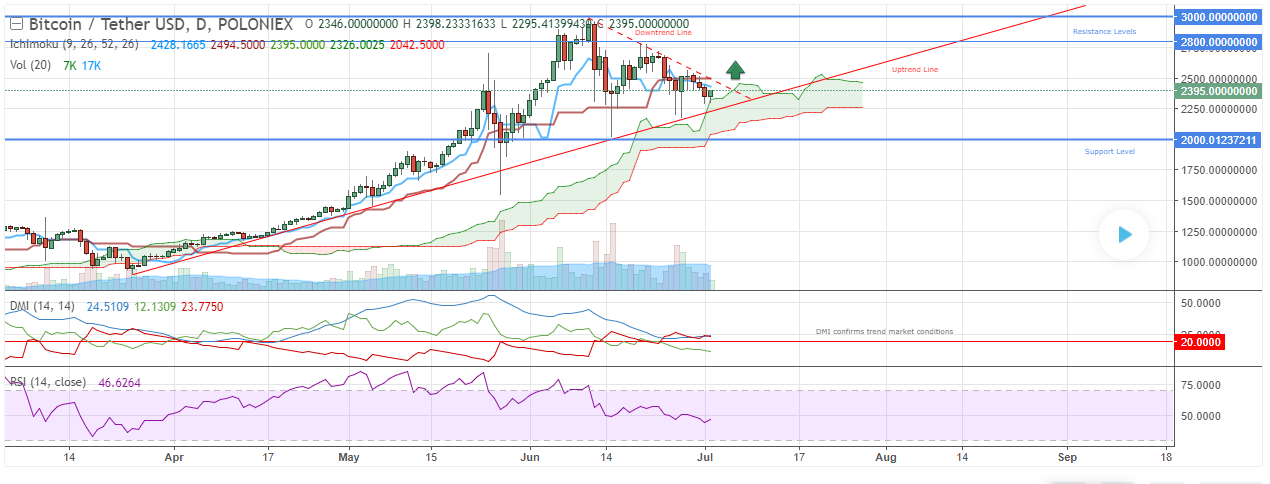Select the Support Level annotation text

click(x=1110, y=151)
